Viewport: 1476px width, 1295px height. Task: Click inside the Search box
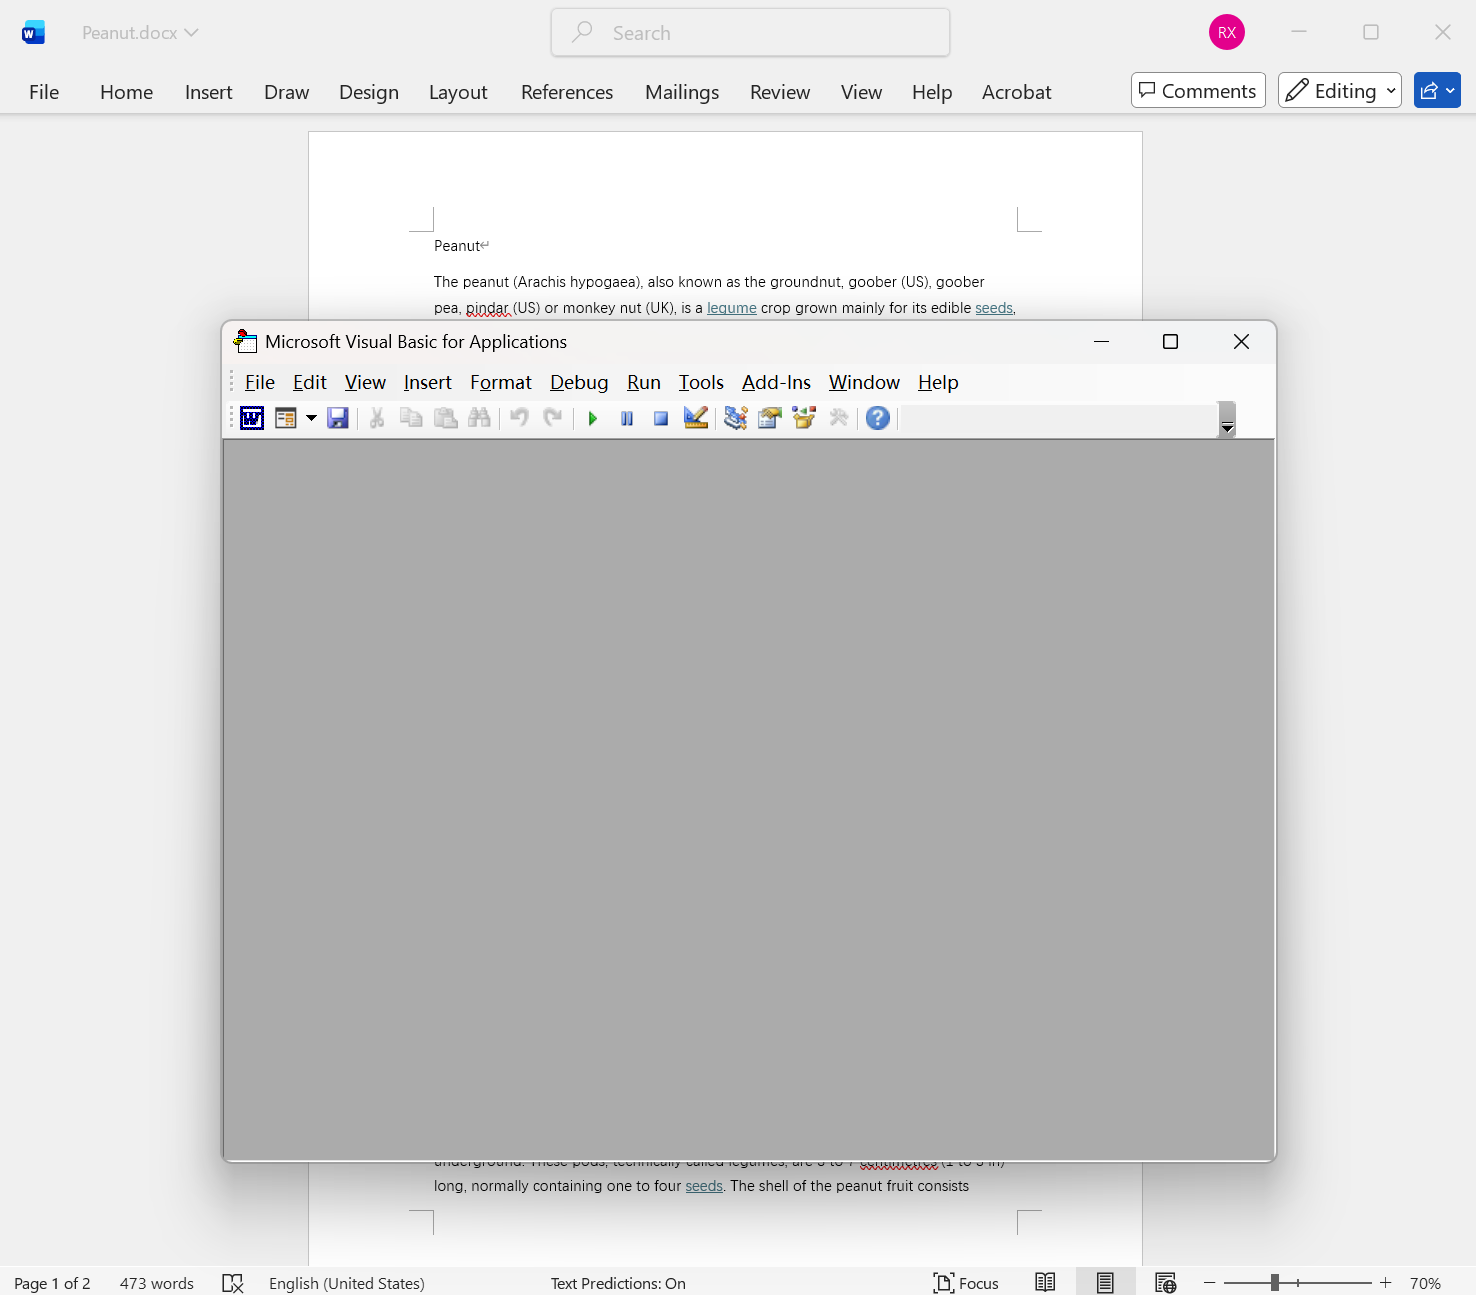(749, 32)
